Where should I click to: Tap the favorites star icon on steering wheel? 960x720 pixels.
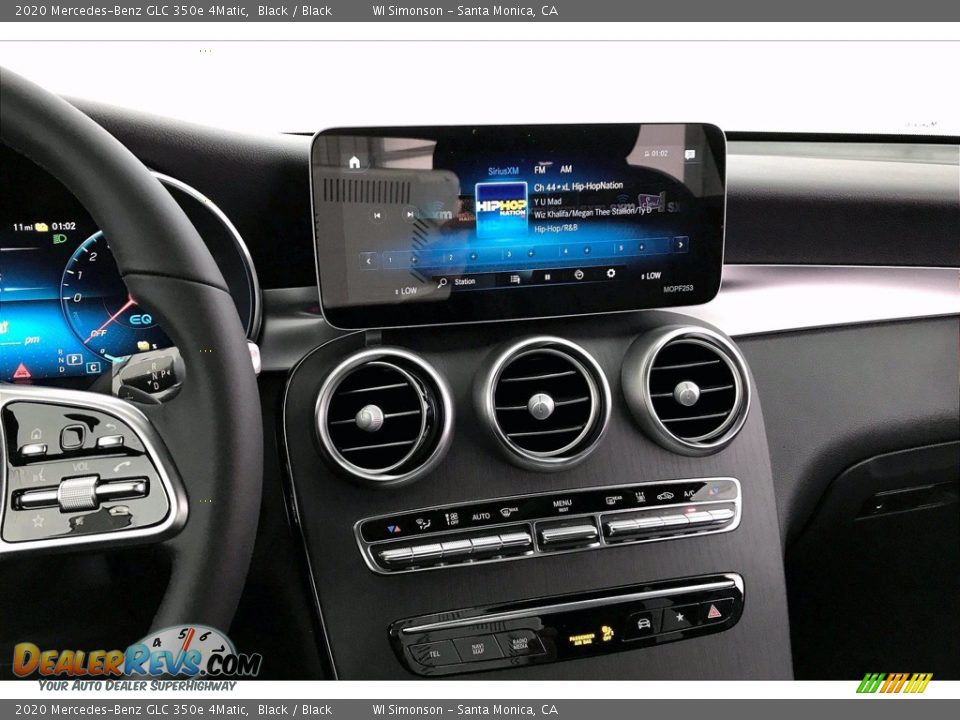point(38,520)
